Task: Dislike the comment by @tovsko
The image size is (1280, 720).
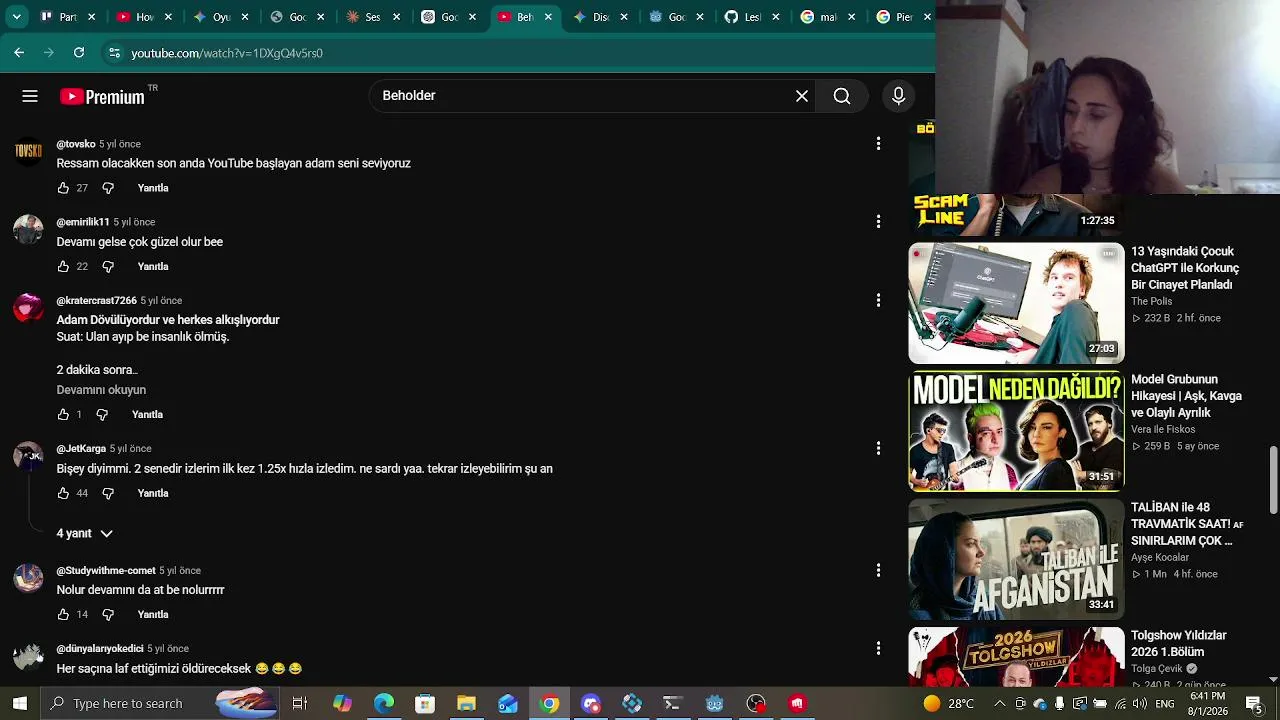Action: (x=108, y=188)
